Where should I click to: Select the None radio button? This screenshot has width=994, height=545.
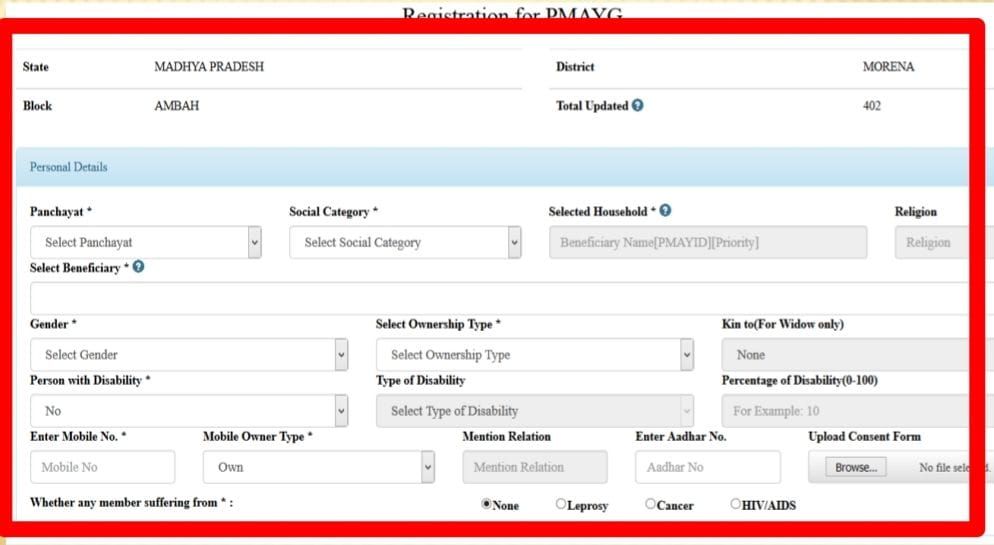click(487, 504)
